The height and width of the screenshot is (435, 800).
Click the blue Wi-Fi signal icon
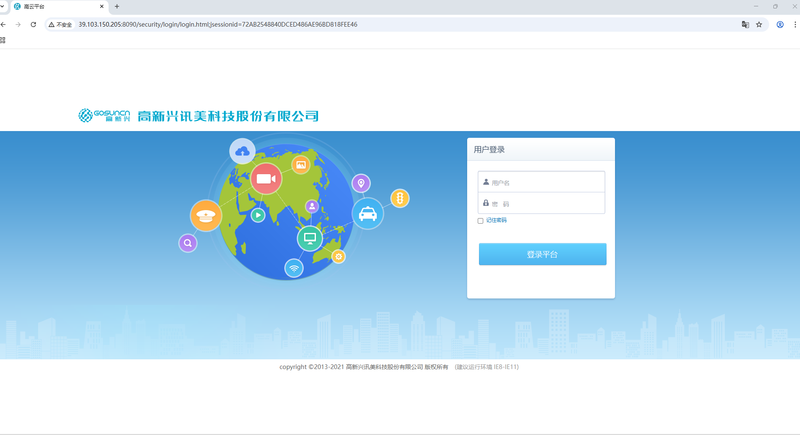293,268
